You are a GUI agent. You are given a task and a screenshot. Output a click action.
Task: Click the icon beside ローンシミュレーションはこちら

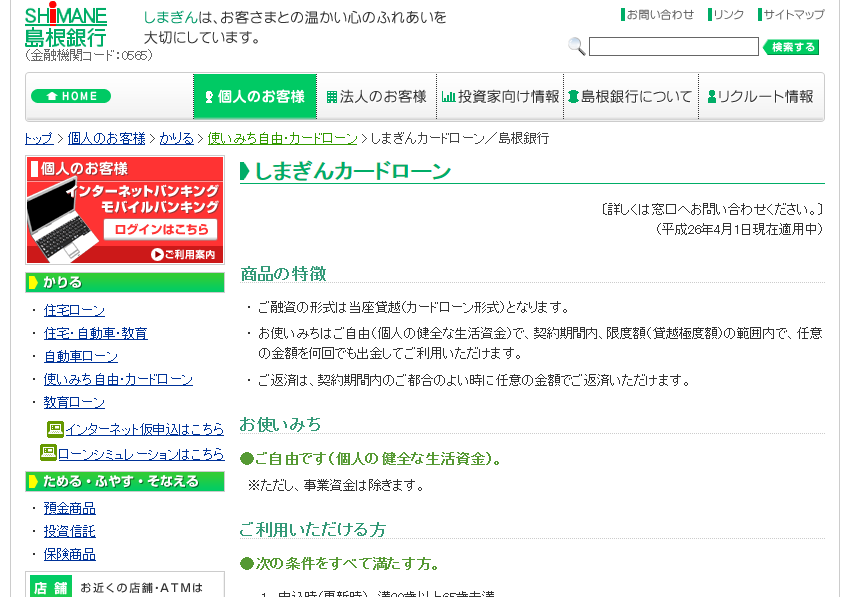48,453
